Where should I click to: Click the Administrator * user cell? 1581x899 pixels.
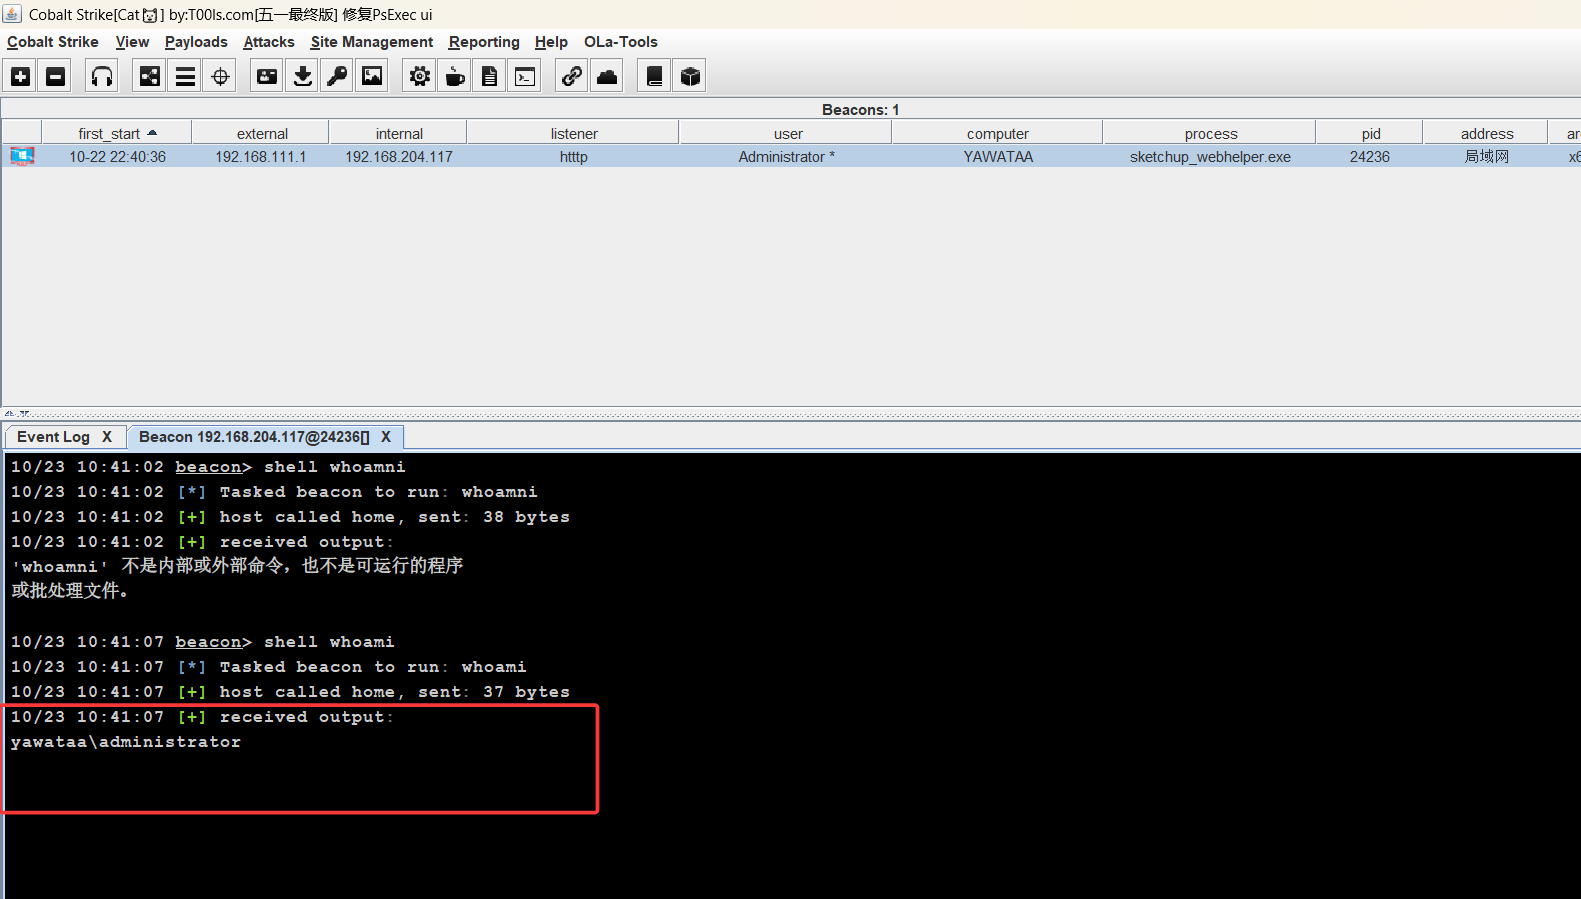(x=787, y=157)
